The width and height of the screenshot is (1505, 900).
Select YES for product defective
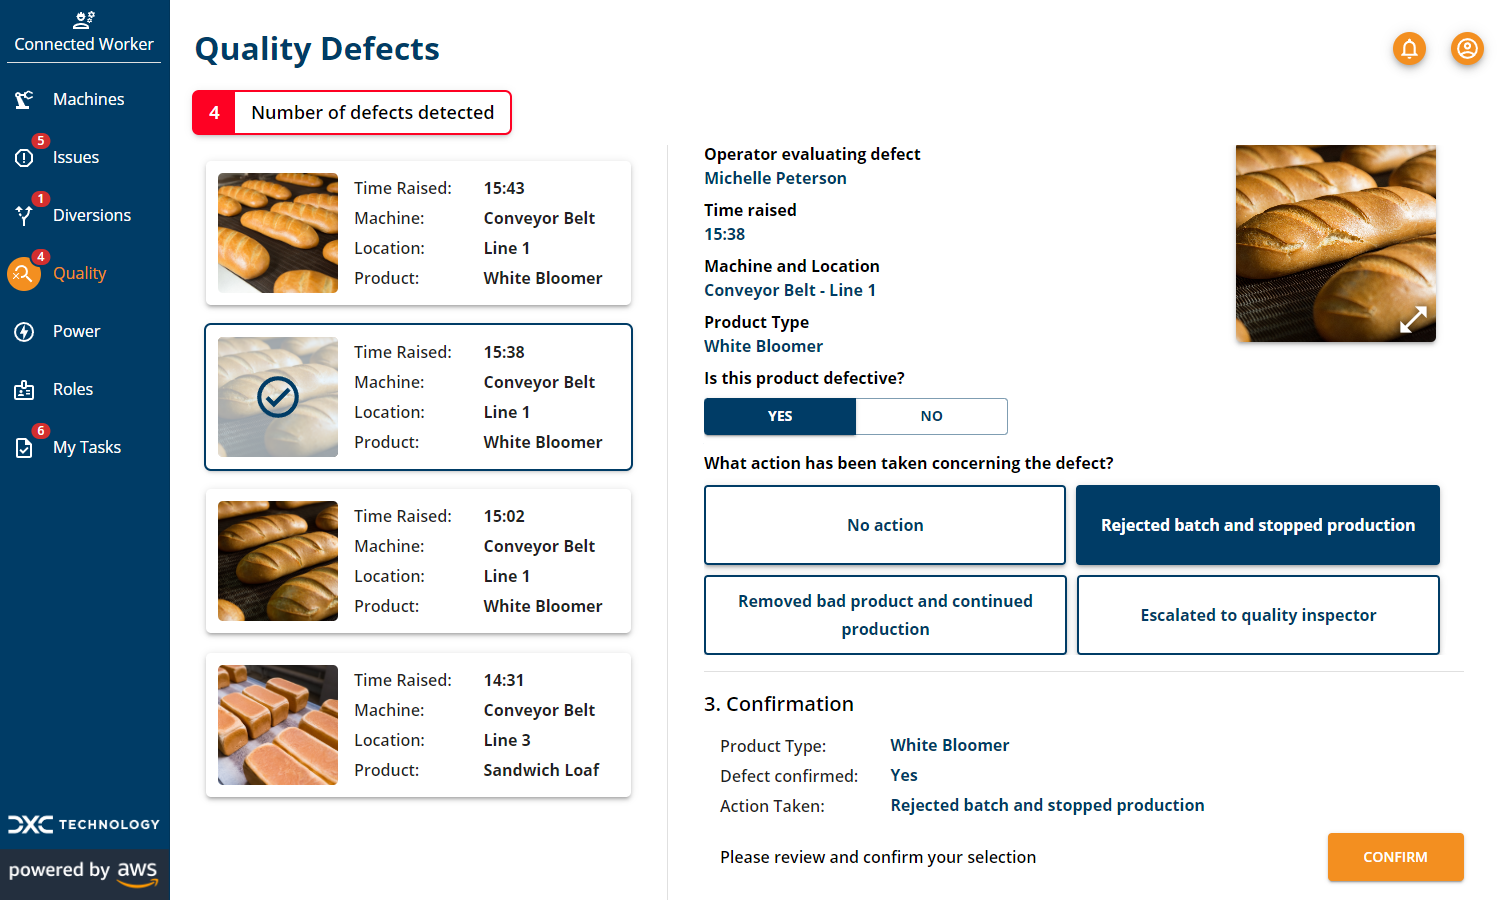tap(780, 416)
